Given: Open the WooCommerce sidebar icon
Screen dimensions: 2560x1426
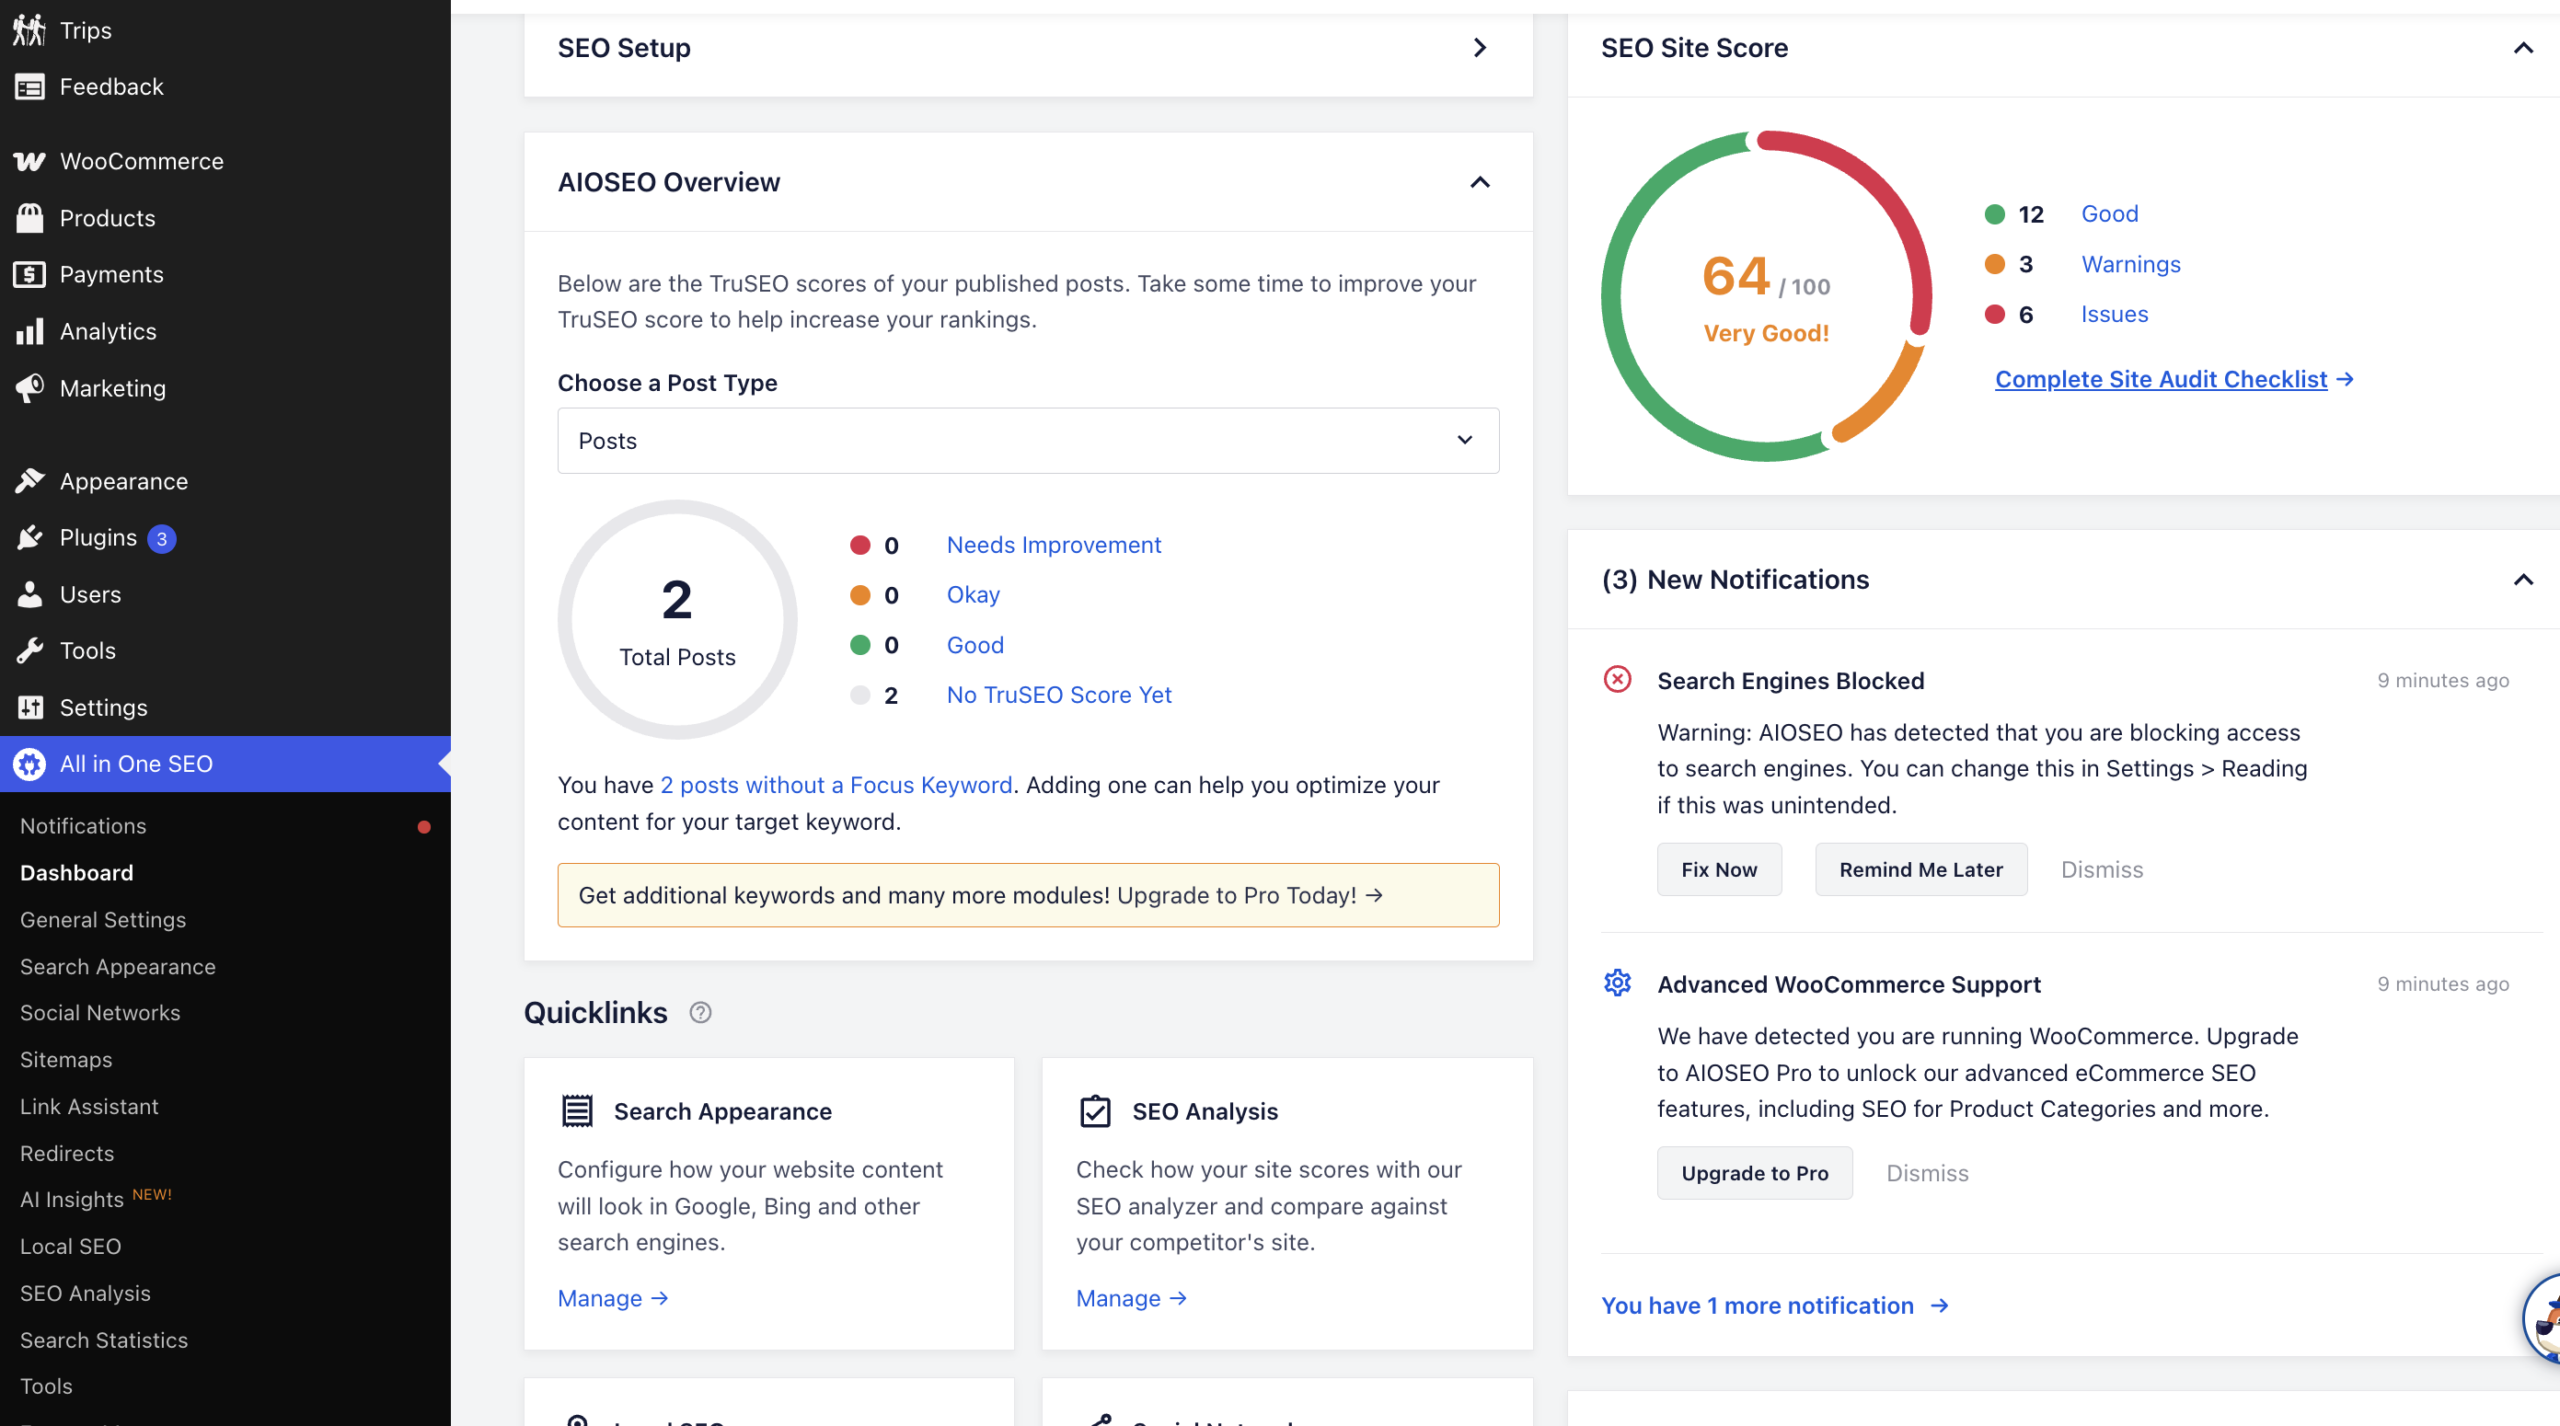Looking at the screenshot, I should click(x=29, y=160).
